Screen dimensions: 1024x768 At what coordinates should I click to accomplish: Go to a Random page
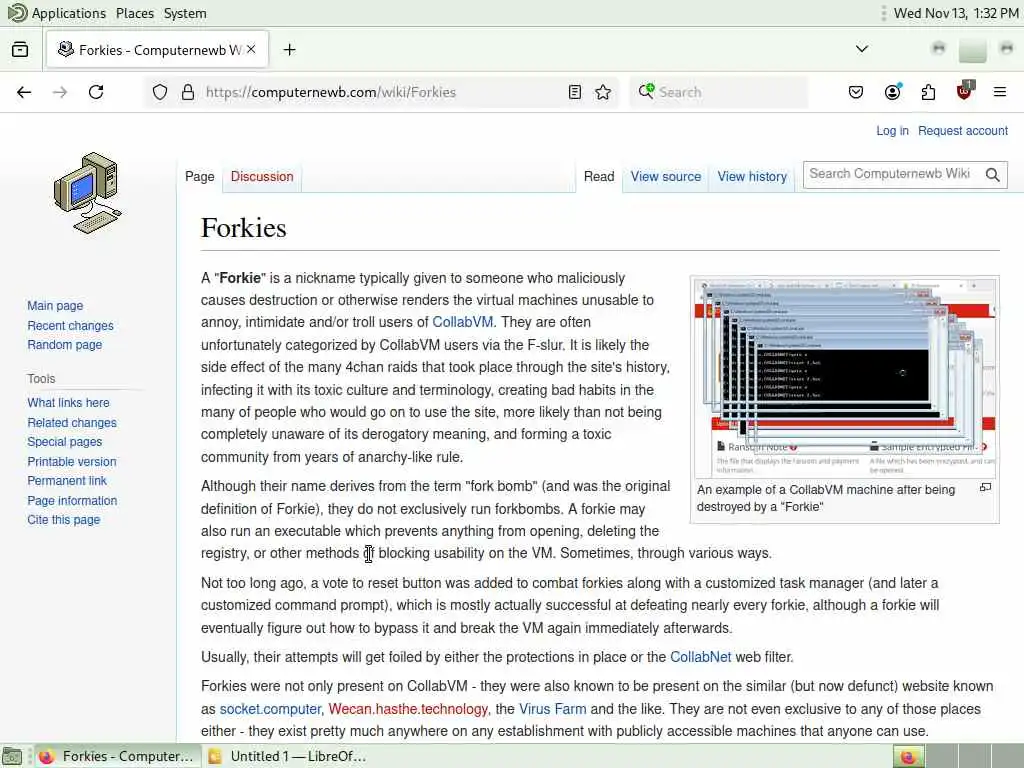tap(64, 344)
